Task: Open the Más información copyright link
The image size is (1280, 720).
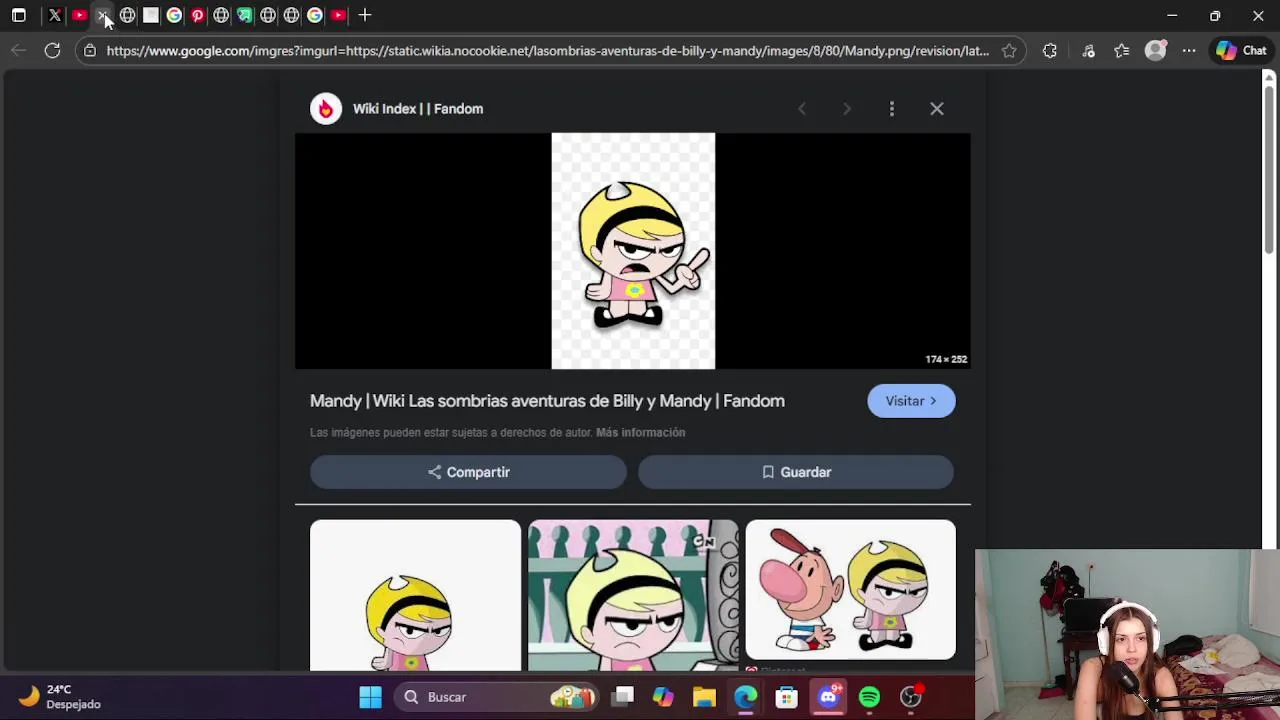Action: coord(641,433)
